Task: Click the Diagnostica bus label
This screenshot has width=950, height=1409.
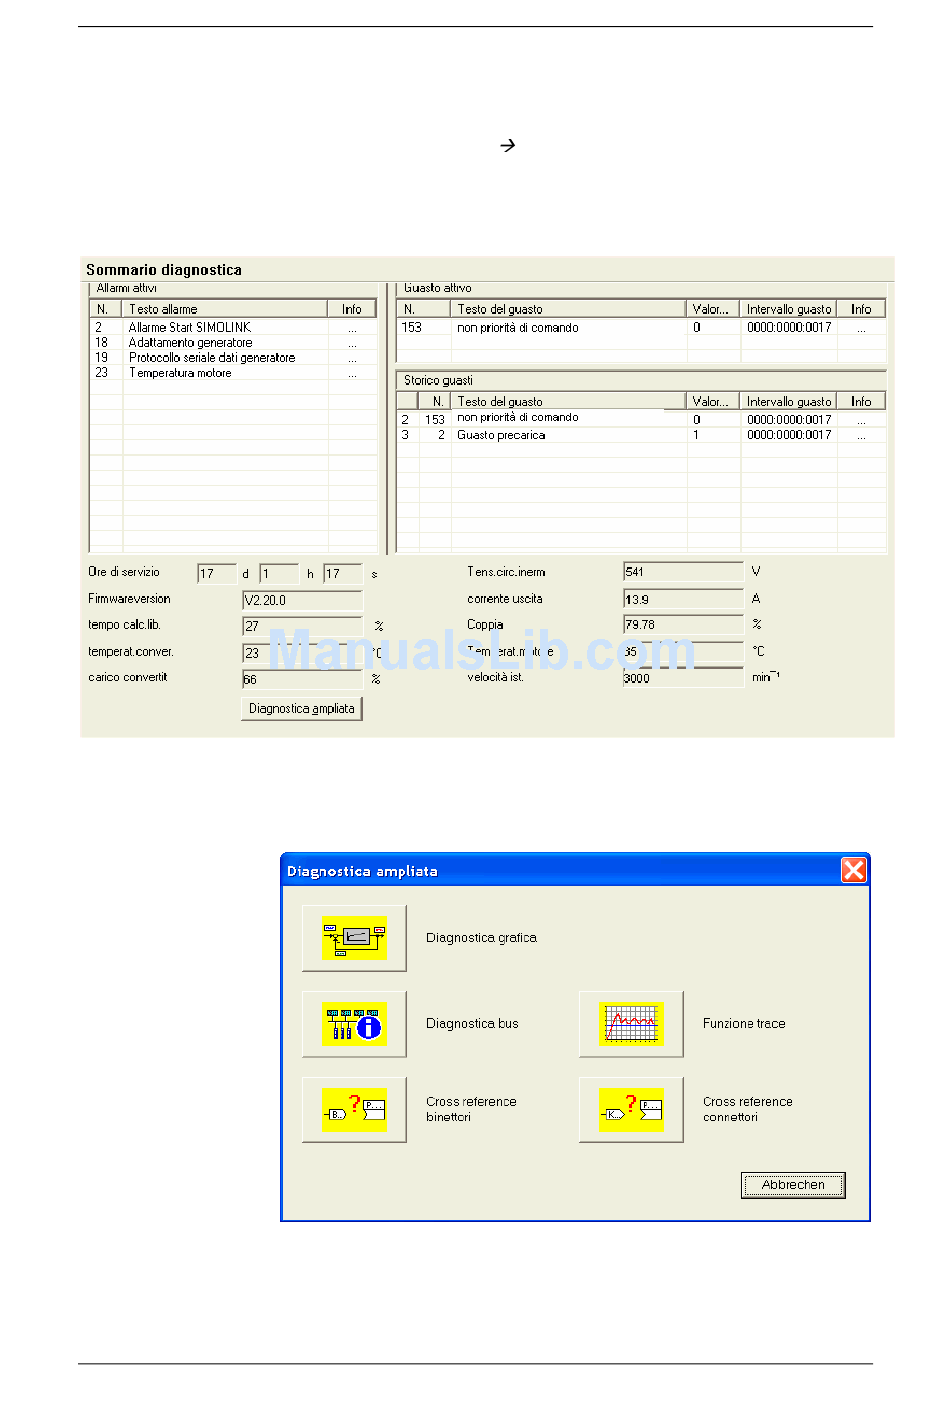Action: coord(472,1024)
